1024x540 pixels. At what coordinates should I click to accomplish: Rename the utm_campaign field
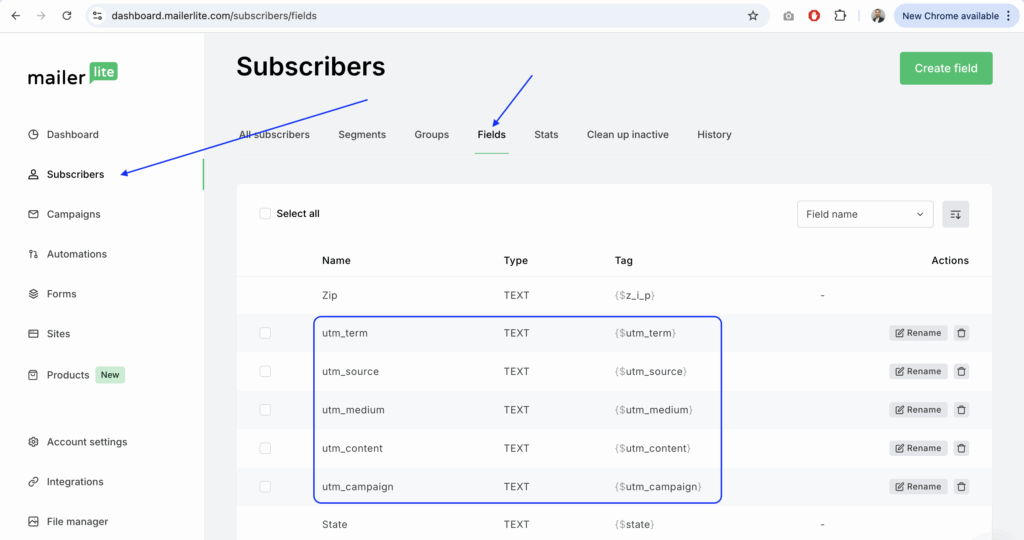918,486
